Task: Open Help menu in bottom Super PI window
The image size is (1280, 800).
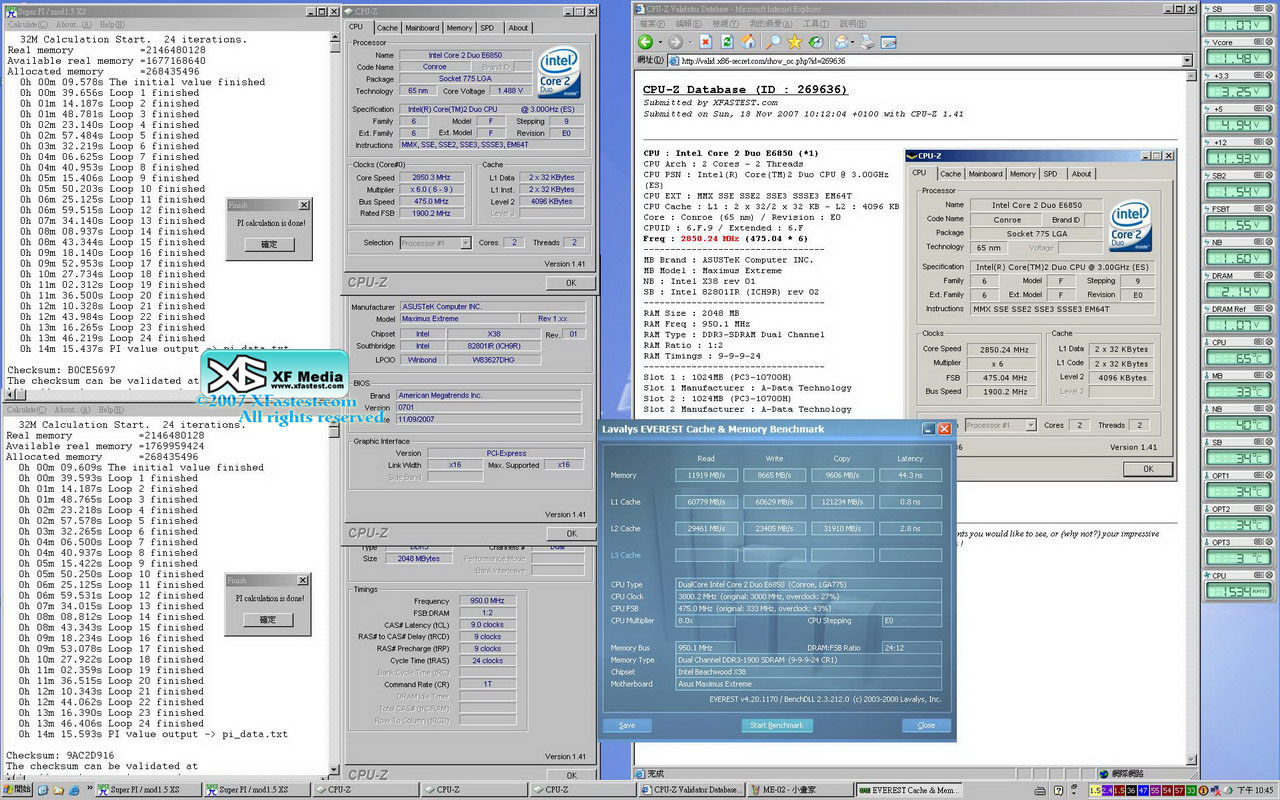Action: tap(112, 409)
